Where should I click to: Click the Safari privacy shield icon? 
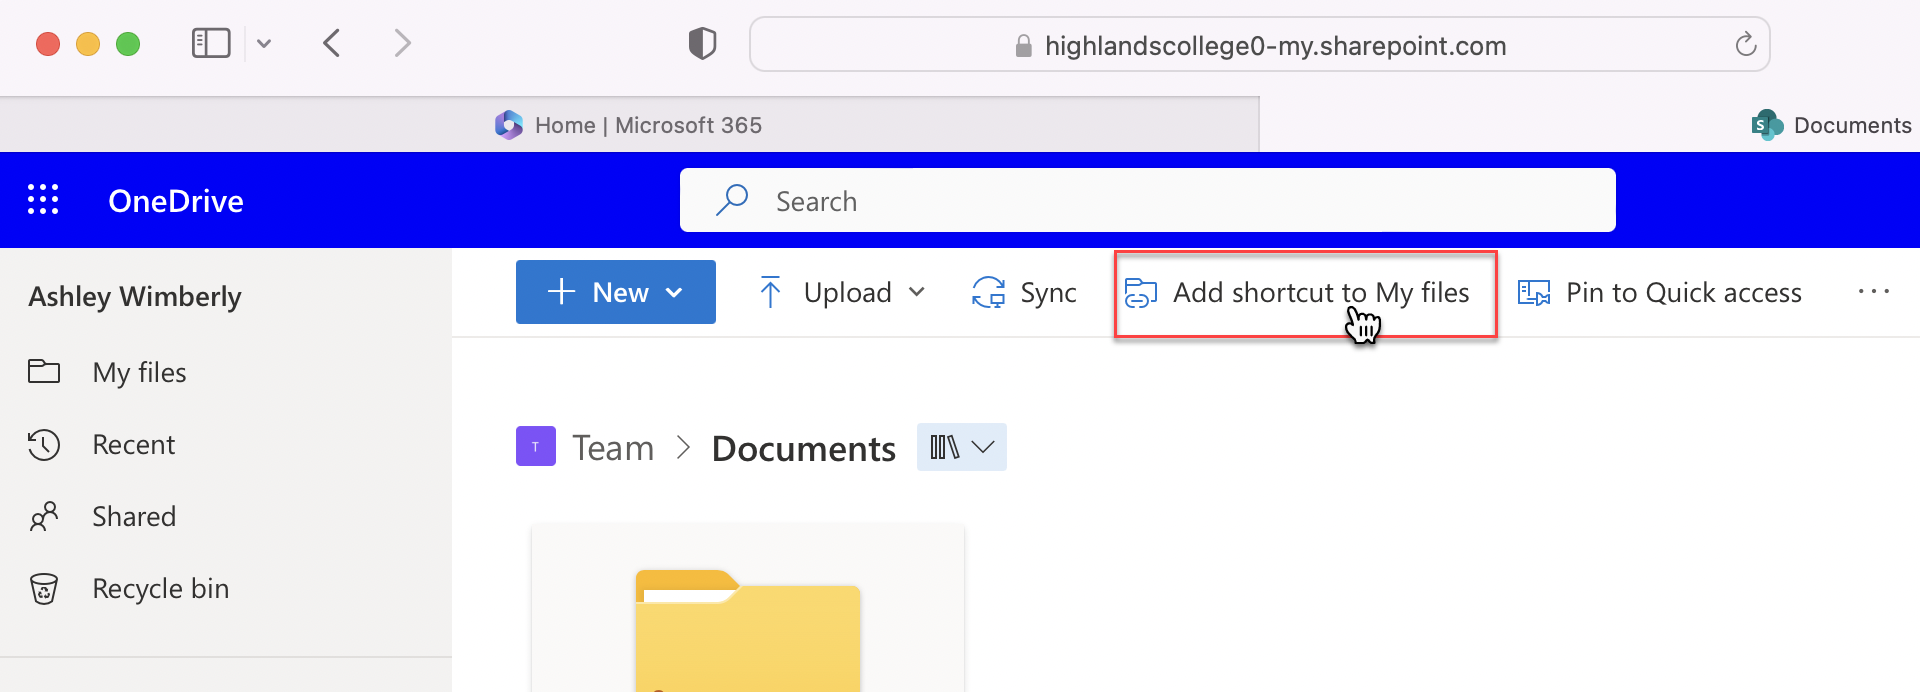coord(702,44)
